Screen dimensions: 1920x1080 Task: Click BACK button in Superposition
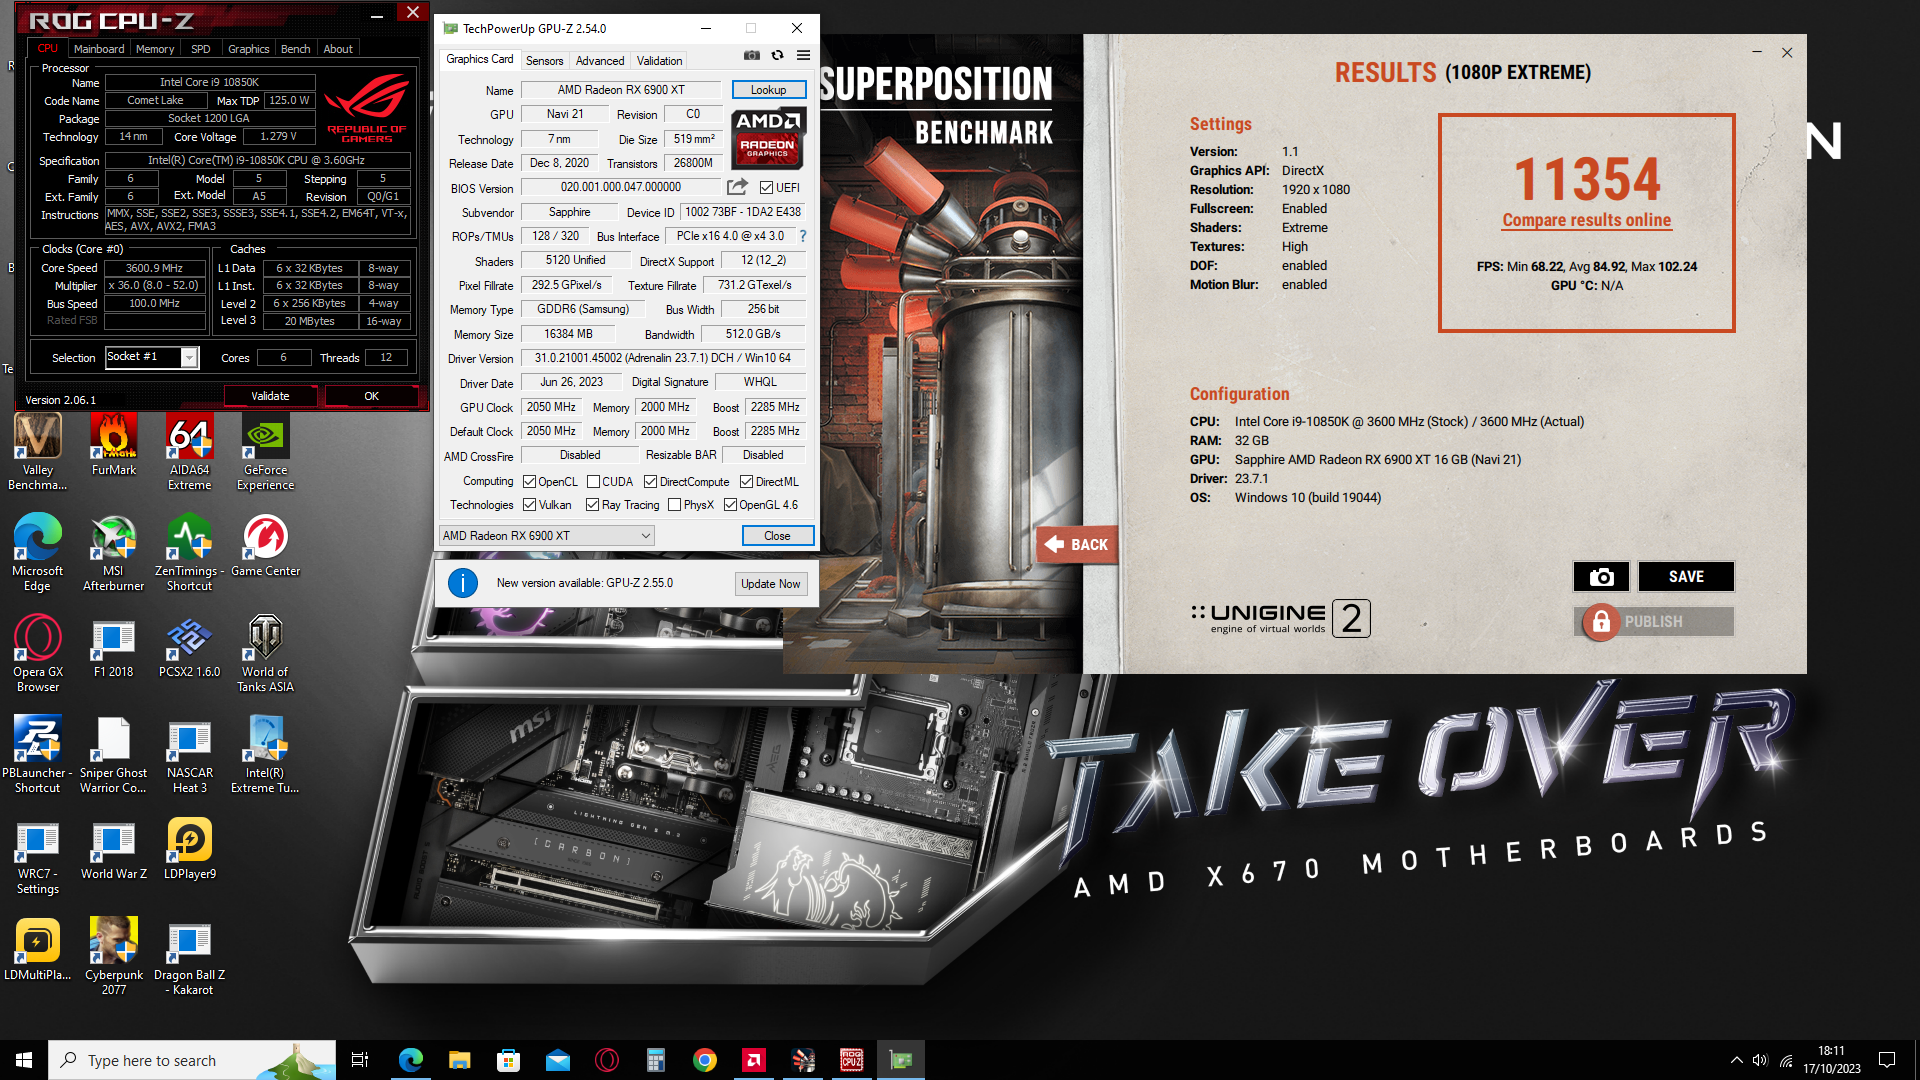(x=1077, y=545)
